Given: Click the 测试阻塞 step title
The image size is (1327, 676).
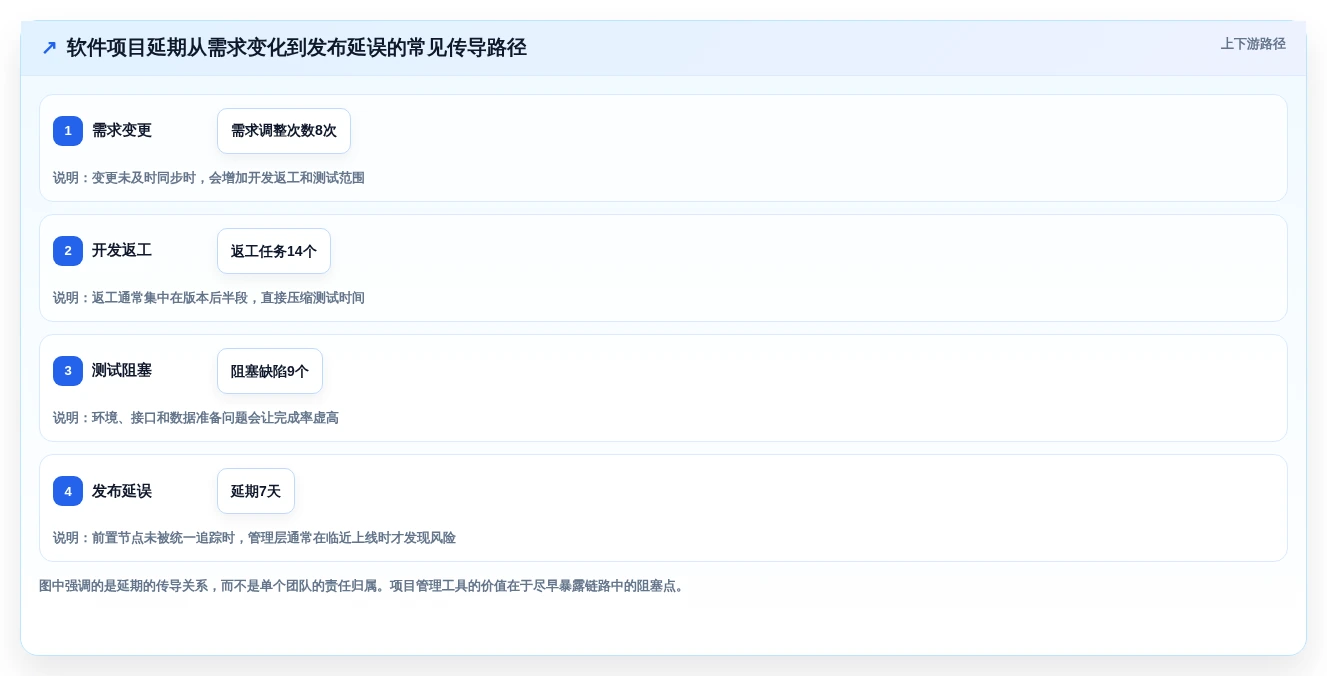Looking at the screenshot, I should pyautogui.click(x=122, y=371).
